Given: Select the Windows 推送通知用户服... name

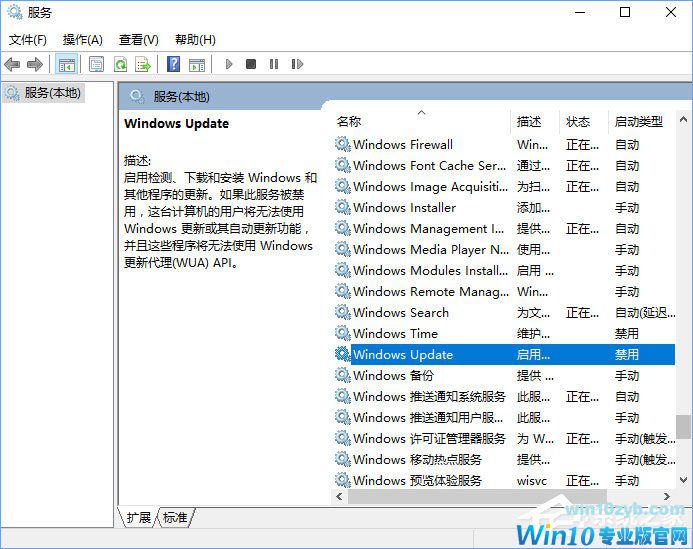Looking at the screenshot, I should click(x=428, y=417).
